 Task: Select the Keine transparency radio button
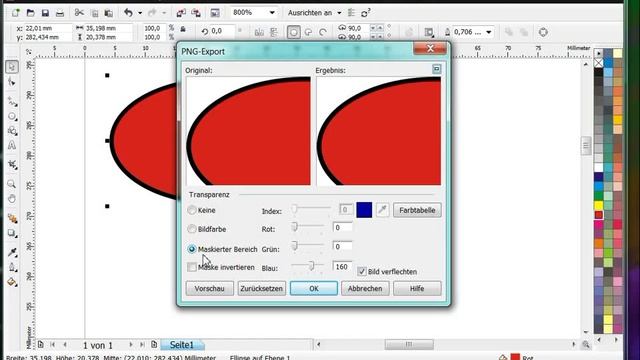point(192,210)
